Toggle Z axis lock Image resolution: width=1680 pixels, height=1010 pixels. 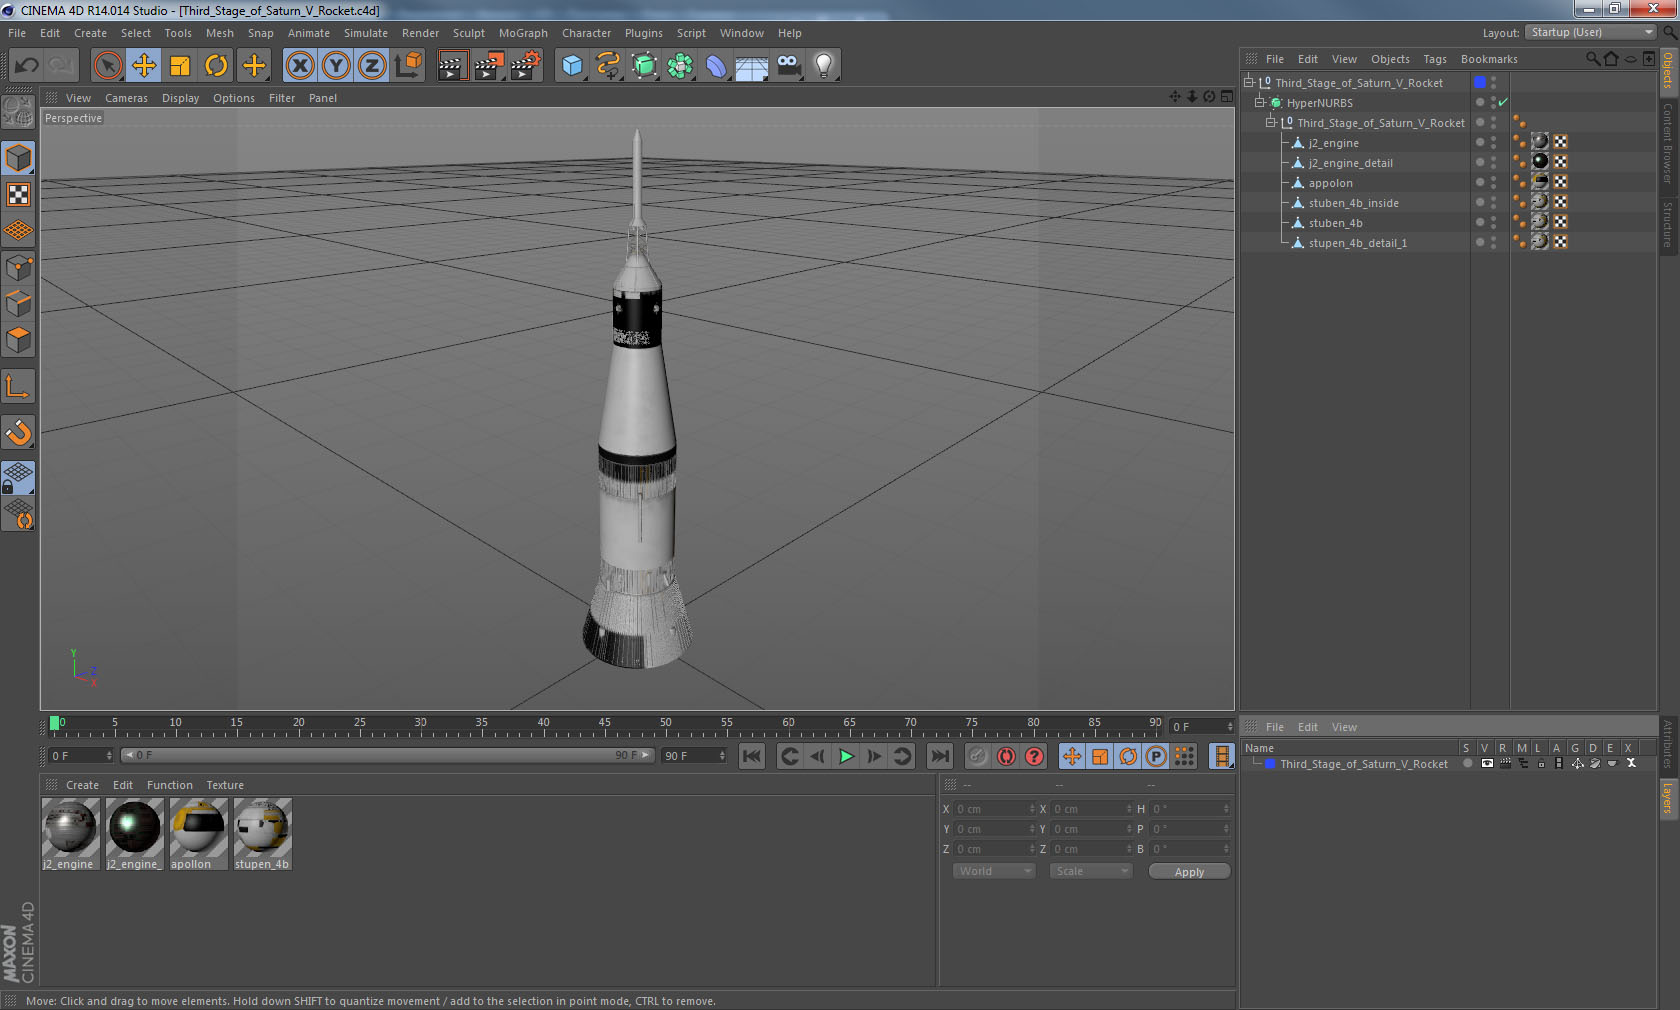[x=372, y=66]
